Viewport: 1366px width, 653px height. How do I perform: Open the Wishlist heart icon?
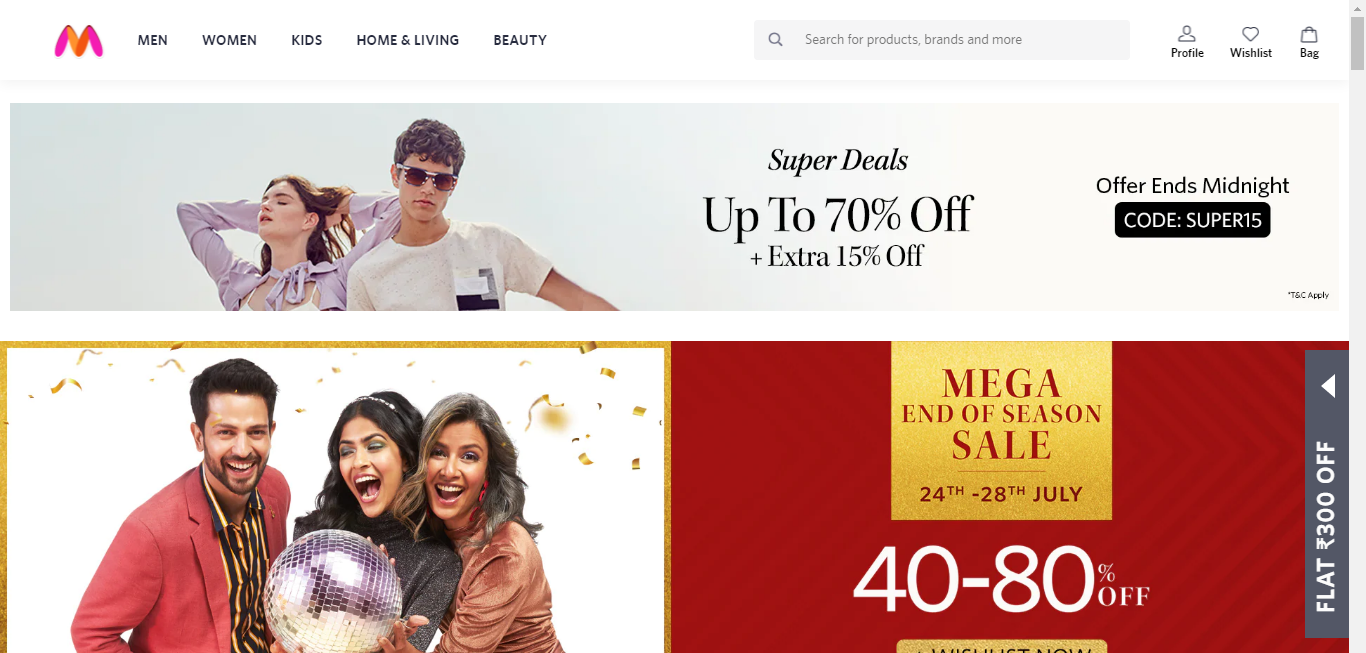(1251, 34)
